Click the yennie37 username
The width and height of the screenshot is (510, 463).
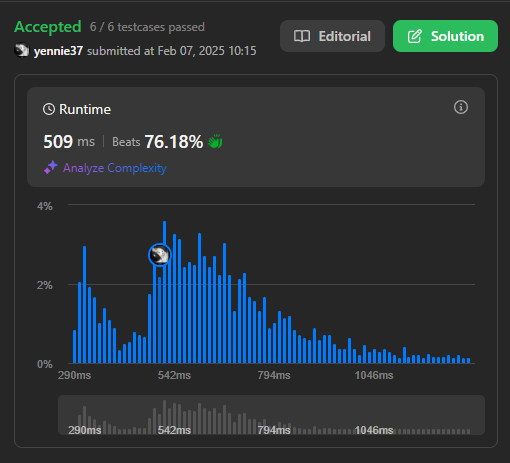(58, 51)
